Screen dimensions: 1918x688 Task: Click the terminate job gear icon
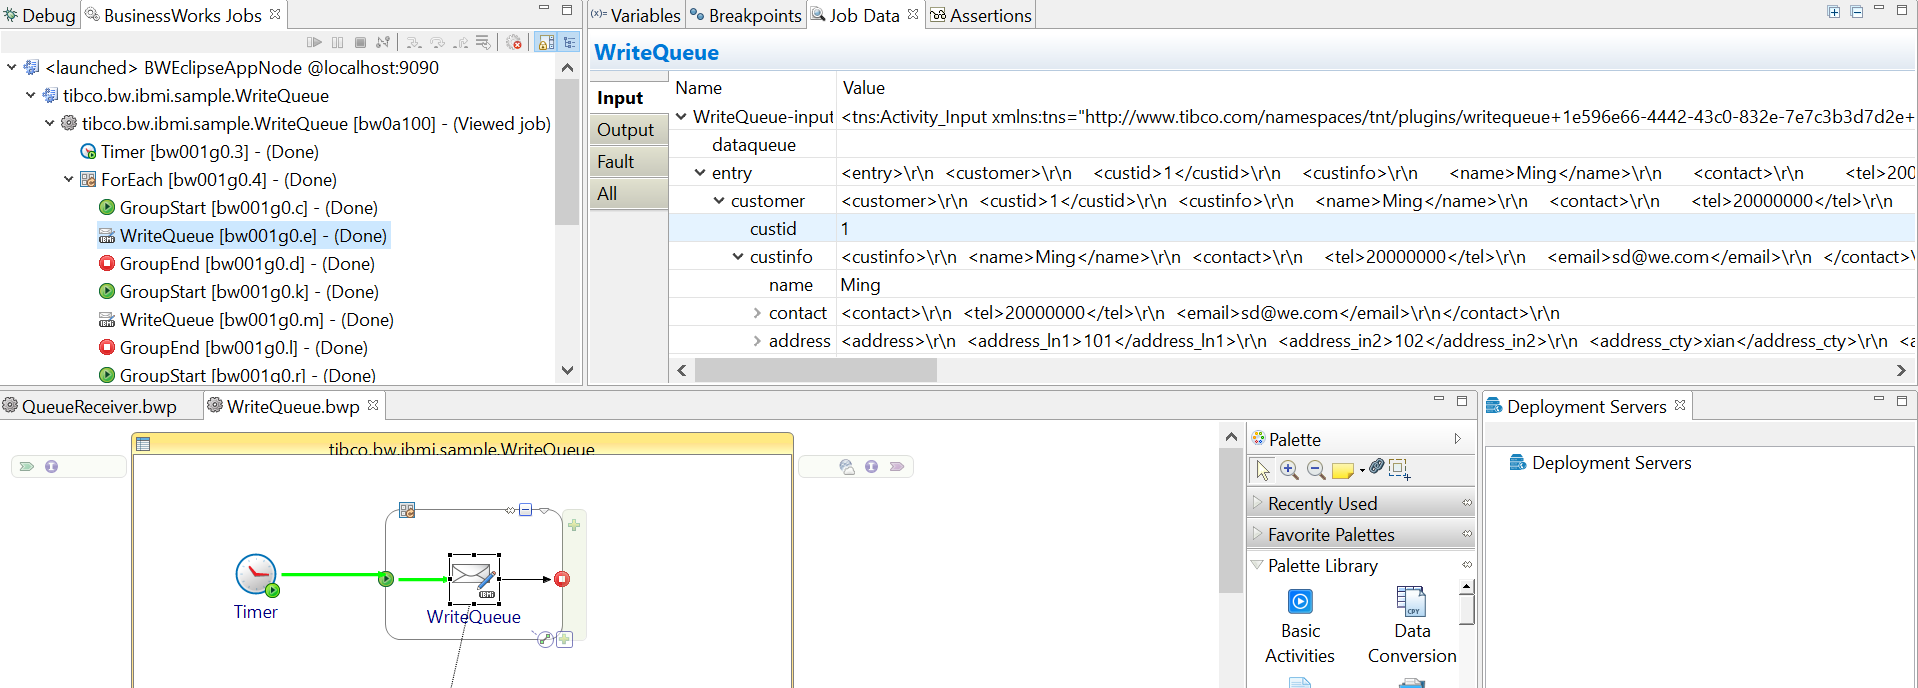coord(514,42)
